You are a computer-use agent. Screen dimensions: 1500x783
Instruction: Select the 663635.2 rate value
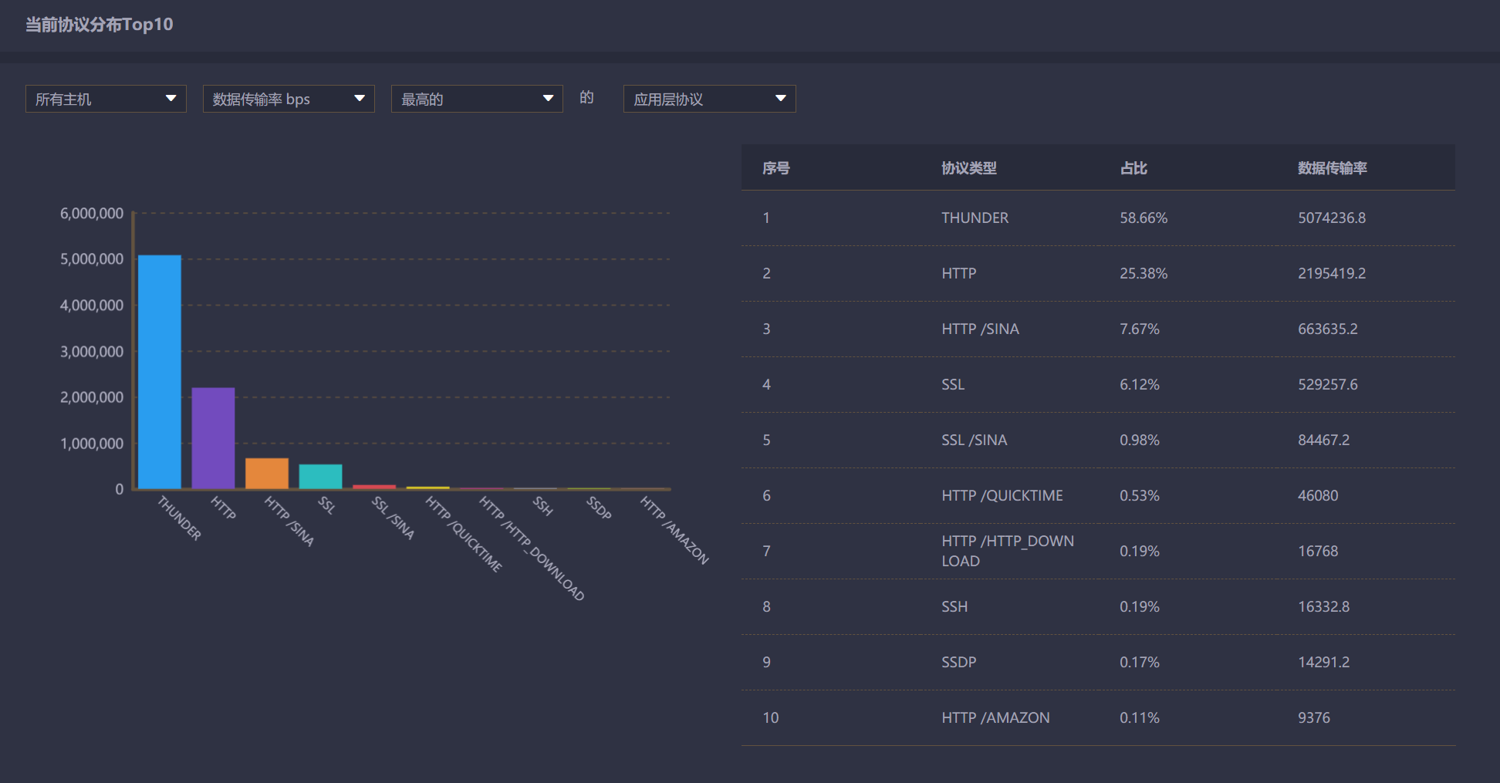tap(1328, 329)
